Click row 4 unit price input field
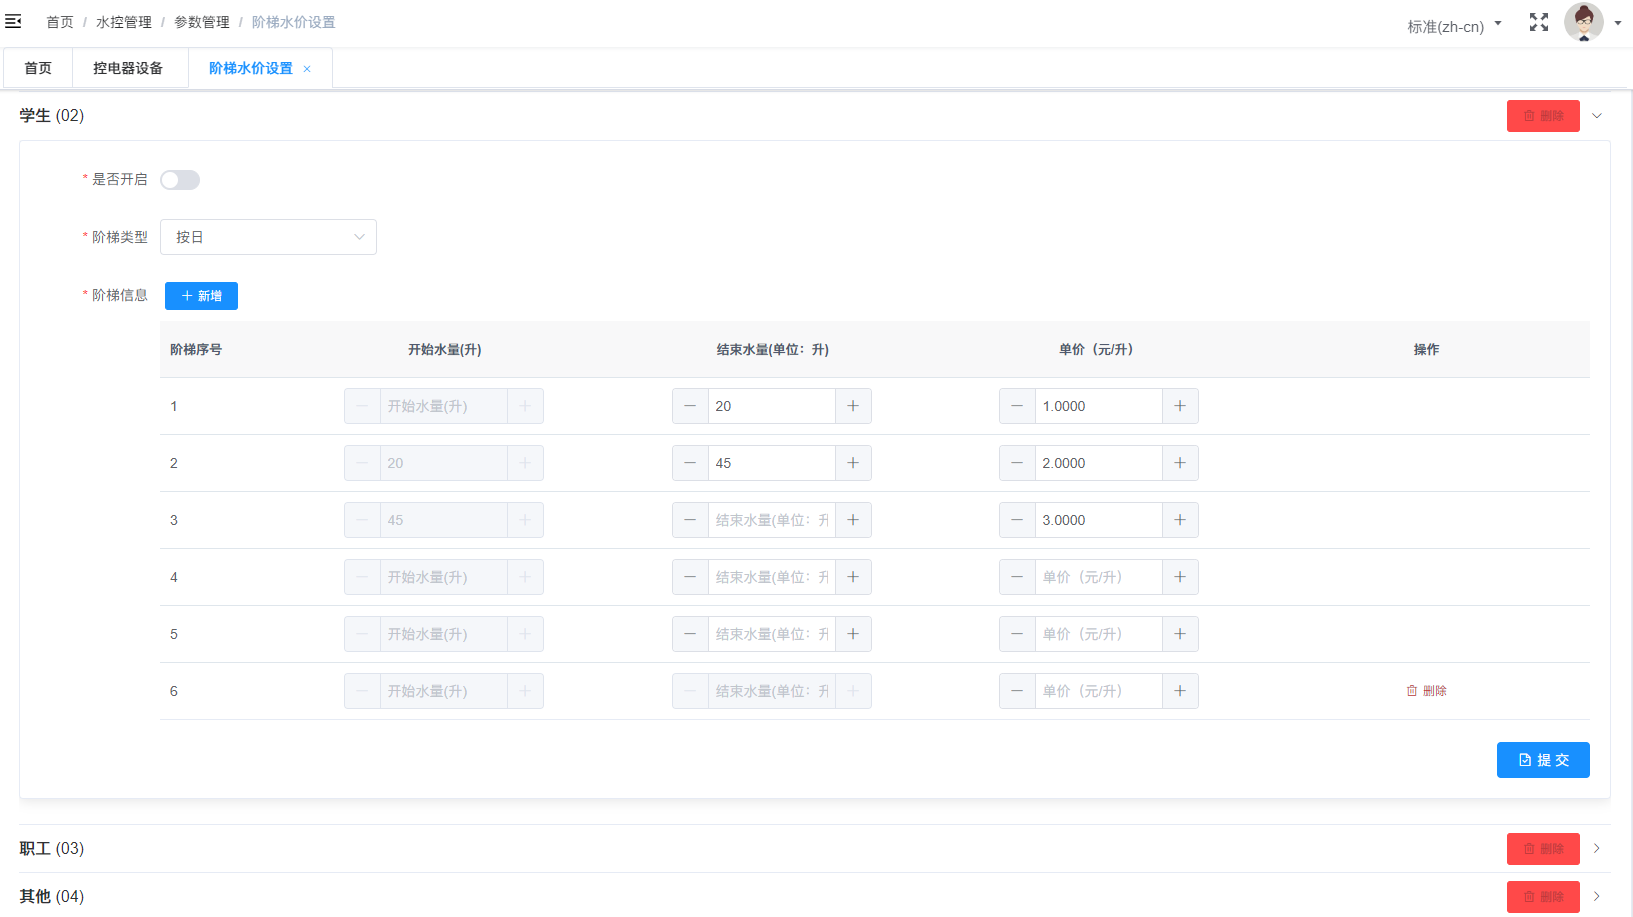The height and width of the screenshot is (917, 1633). click(x=1098, y=577)
